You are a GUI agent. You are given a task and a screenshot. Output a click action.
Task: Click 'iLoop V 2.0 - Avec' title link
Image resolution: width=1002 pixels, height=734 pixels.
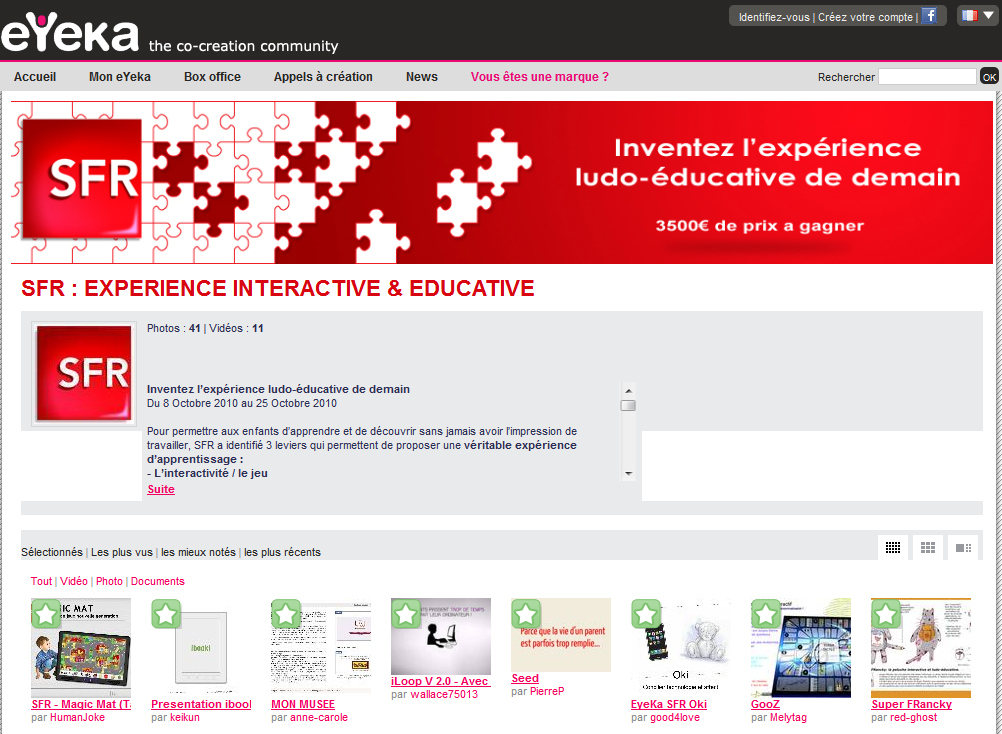(440, 681)
